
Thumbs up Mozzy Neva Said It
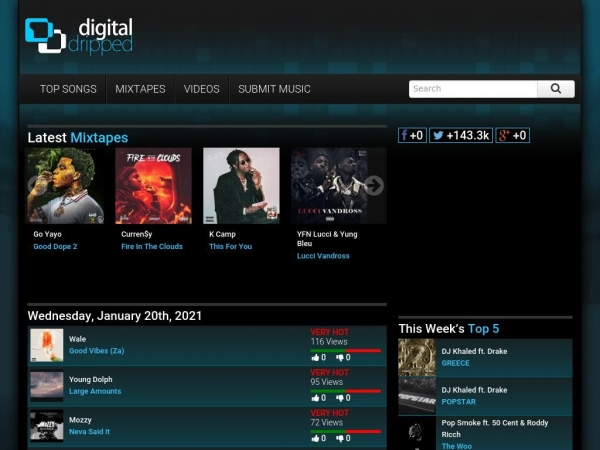[x=315, y=438]
